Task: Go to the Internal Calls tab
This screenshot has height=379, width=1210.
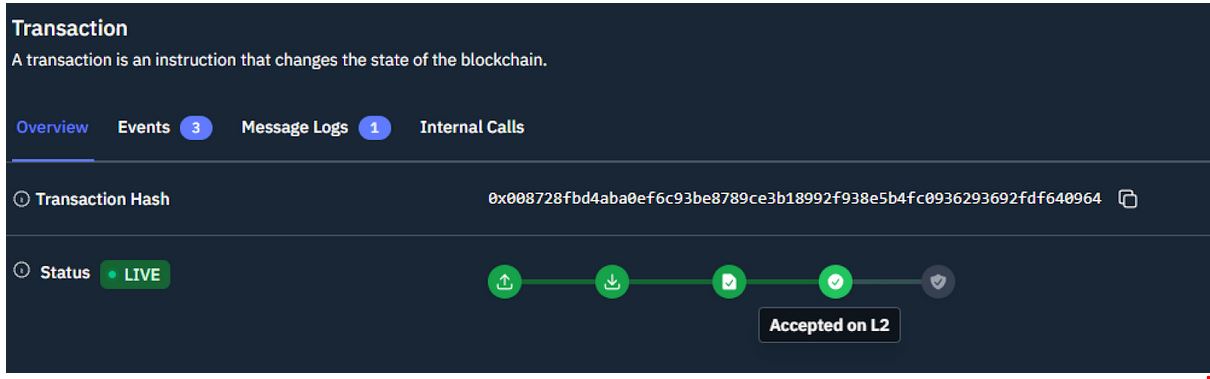Action: 472,127
